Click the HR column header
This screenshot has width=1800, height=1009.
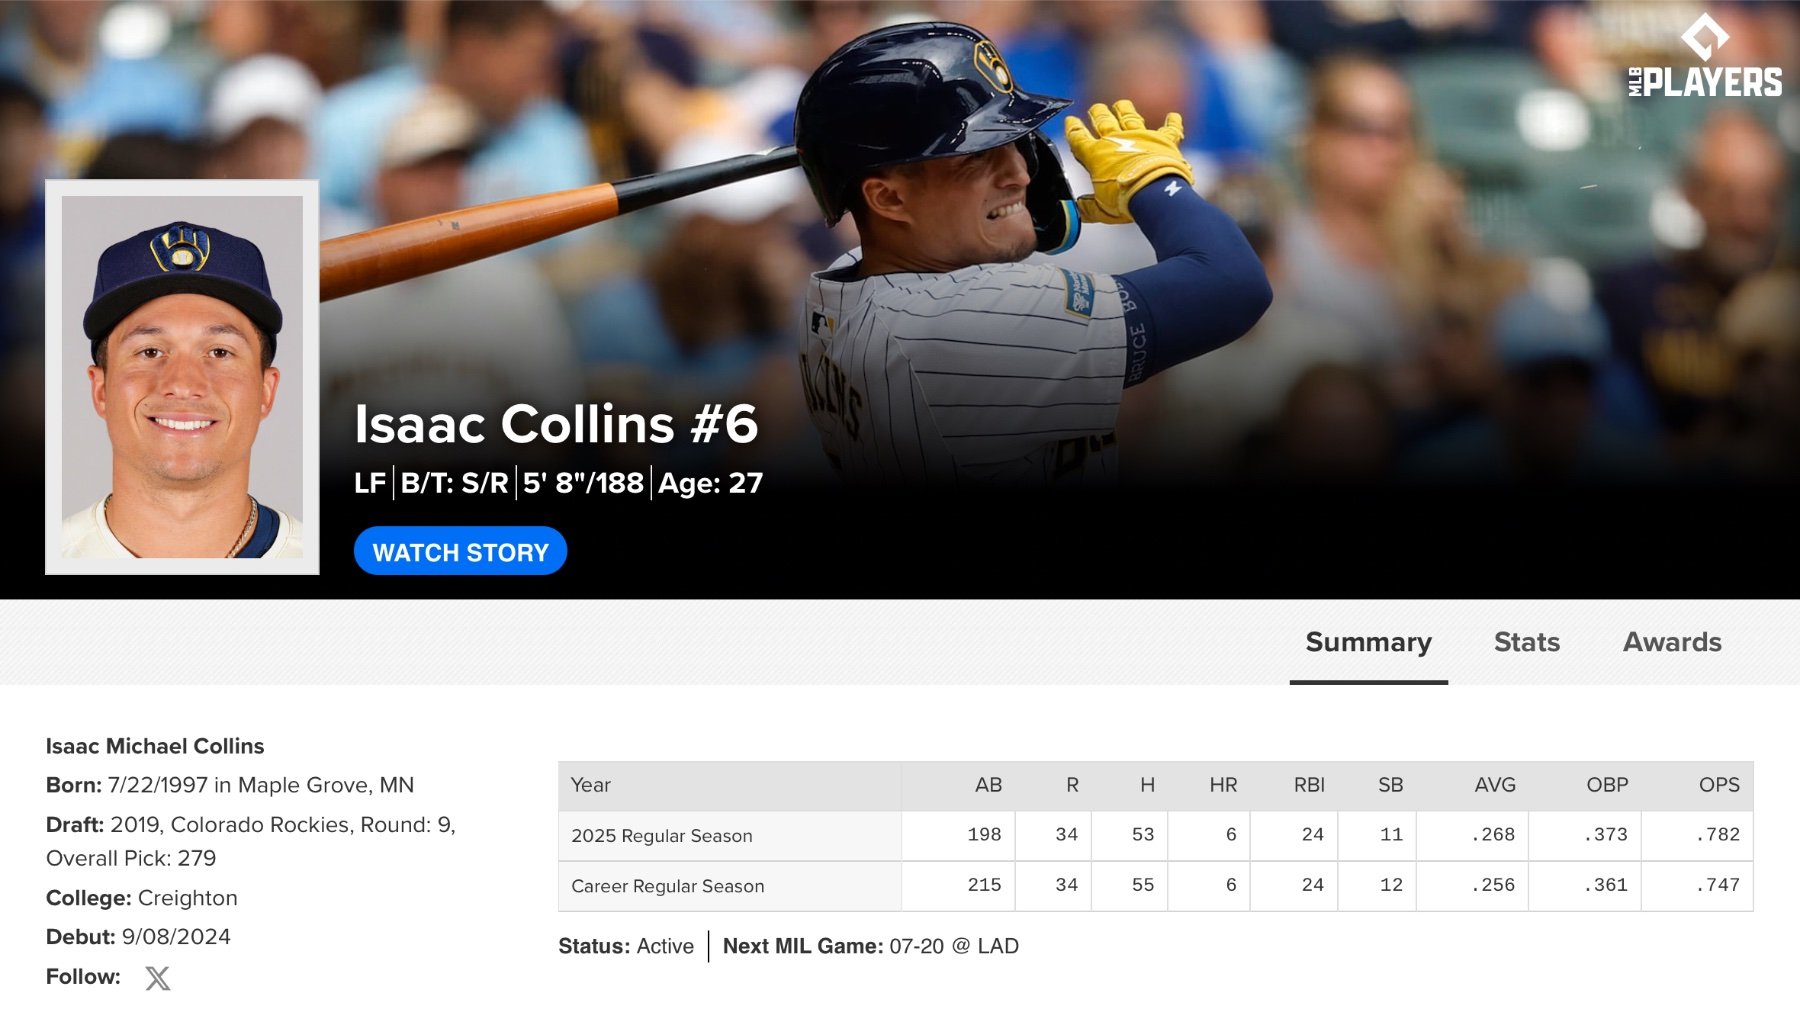click(1223, 786)
